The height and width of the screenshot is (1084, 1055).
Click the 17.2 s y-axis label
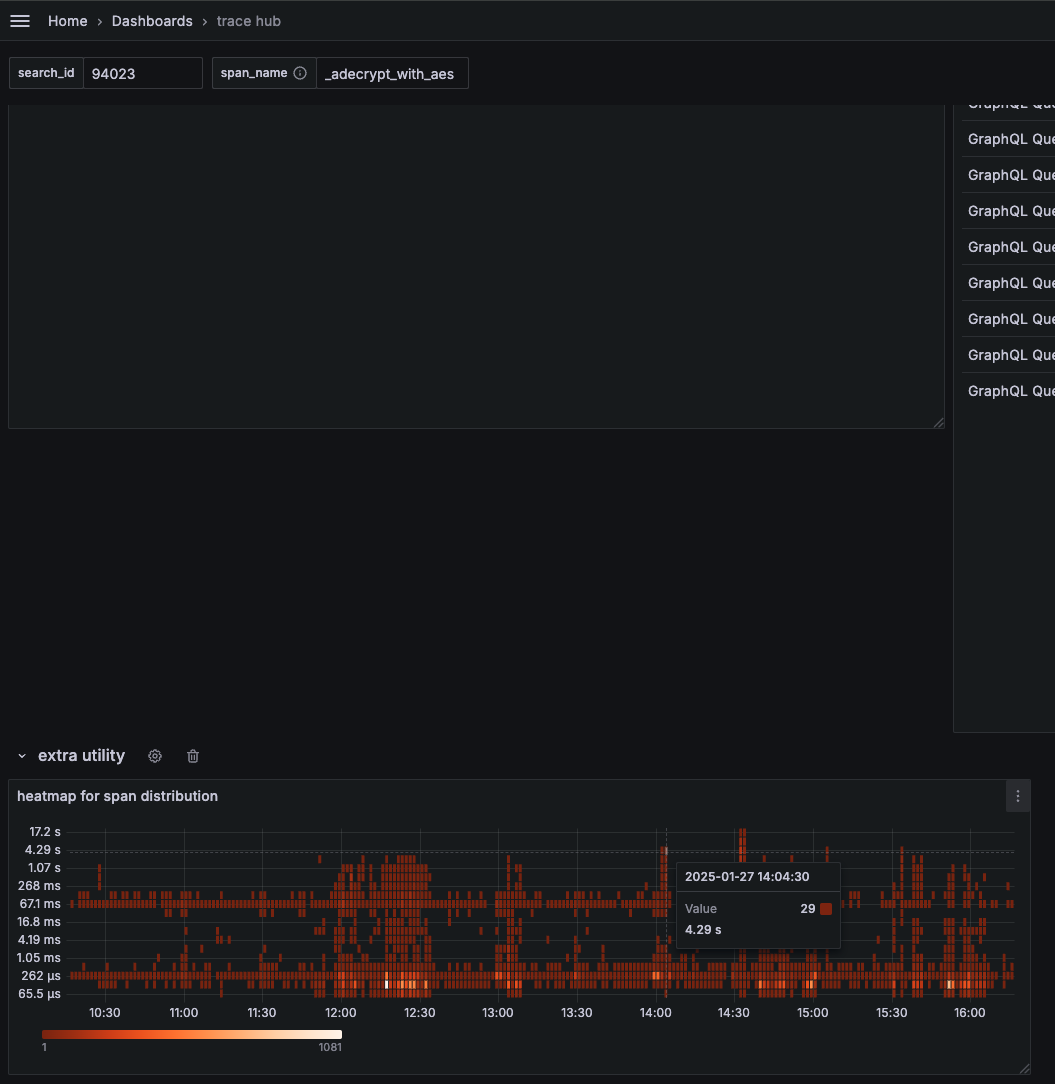[x=44, y=831]
